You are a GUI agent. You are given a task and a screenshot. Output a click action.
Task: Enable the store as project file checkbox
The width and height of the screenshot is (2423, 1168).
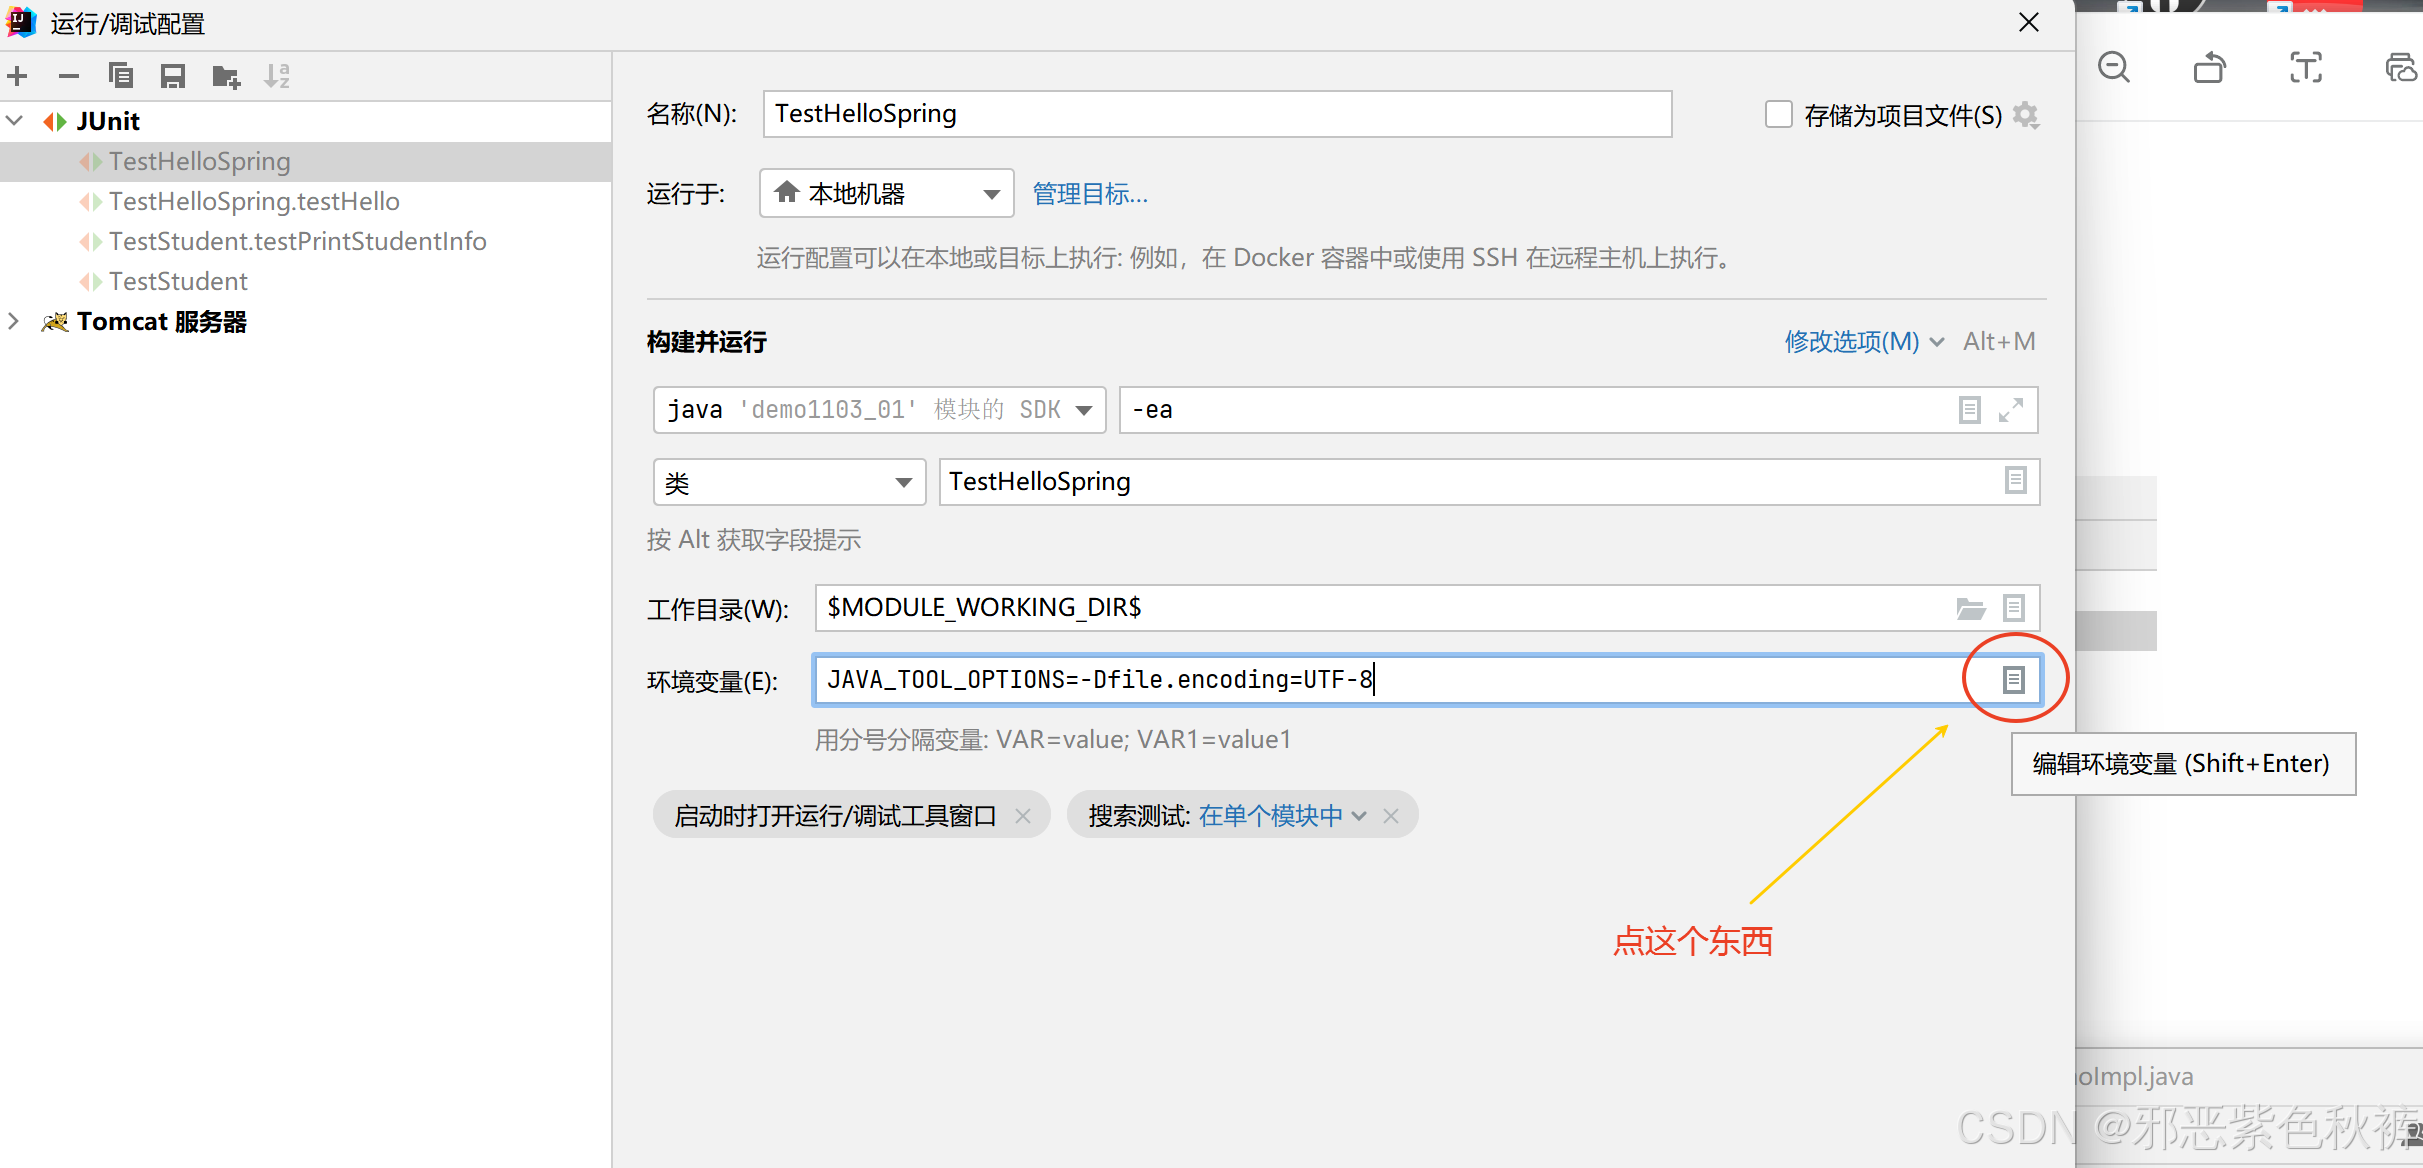tap(1778, 115)
